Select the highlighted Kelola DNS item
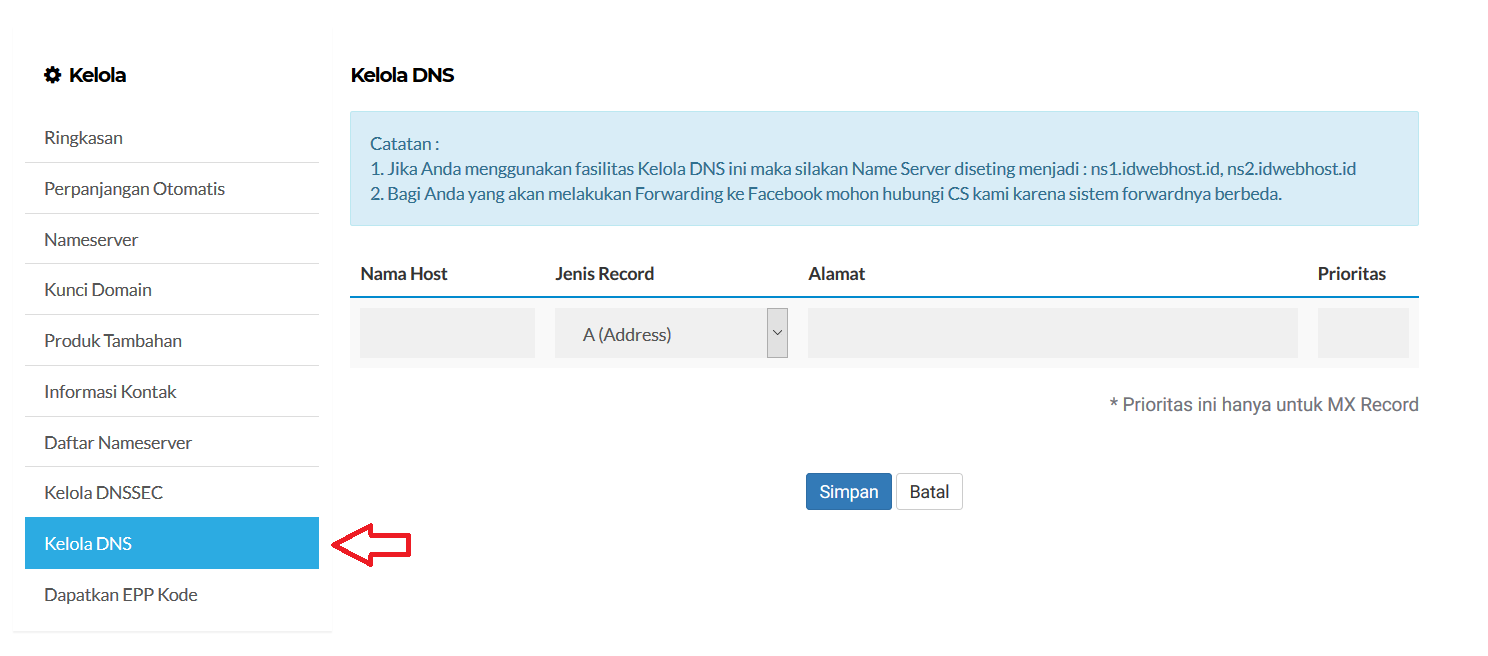1488x656 pixels. coord(88,542)
